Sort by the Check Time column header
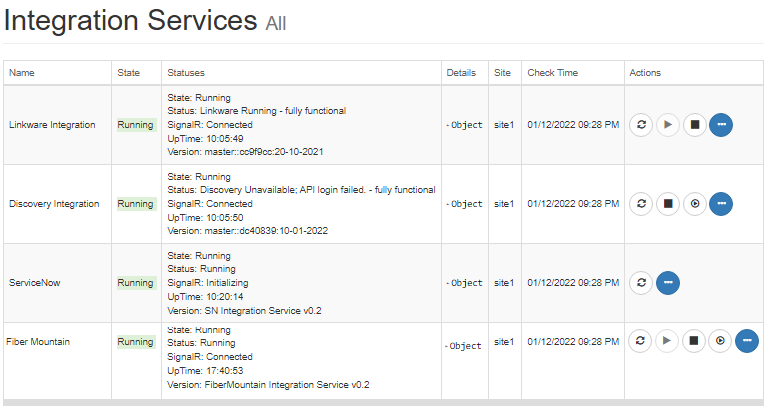The width and height of the screenshot is (767, 408). coord(552,73)
